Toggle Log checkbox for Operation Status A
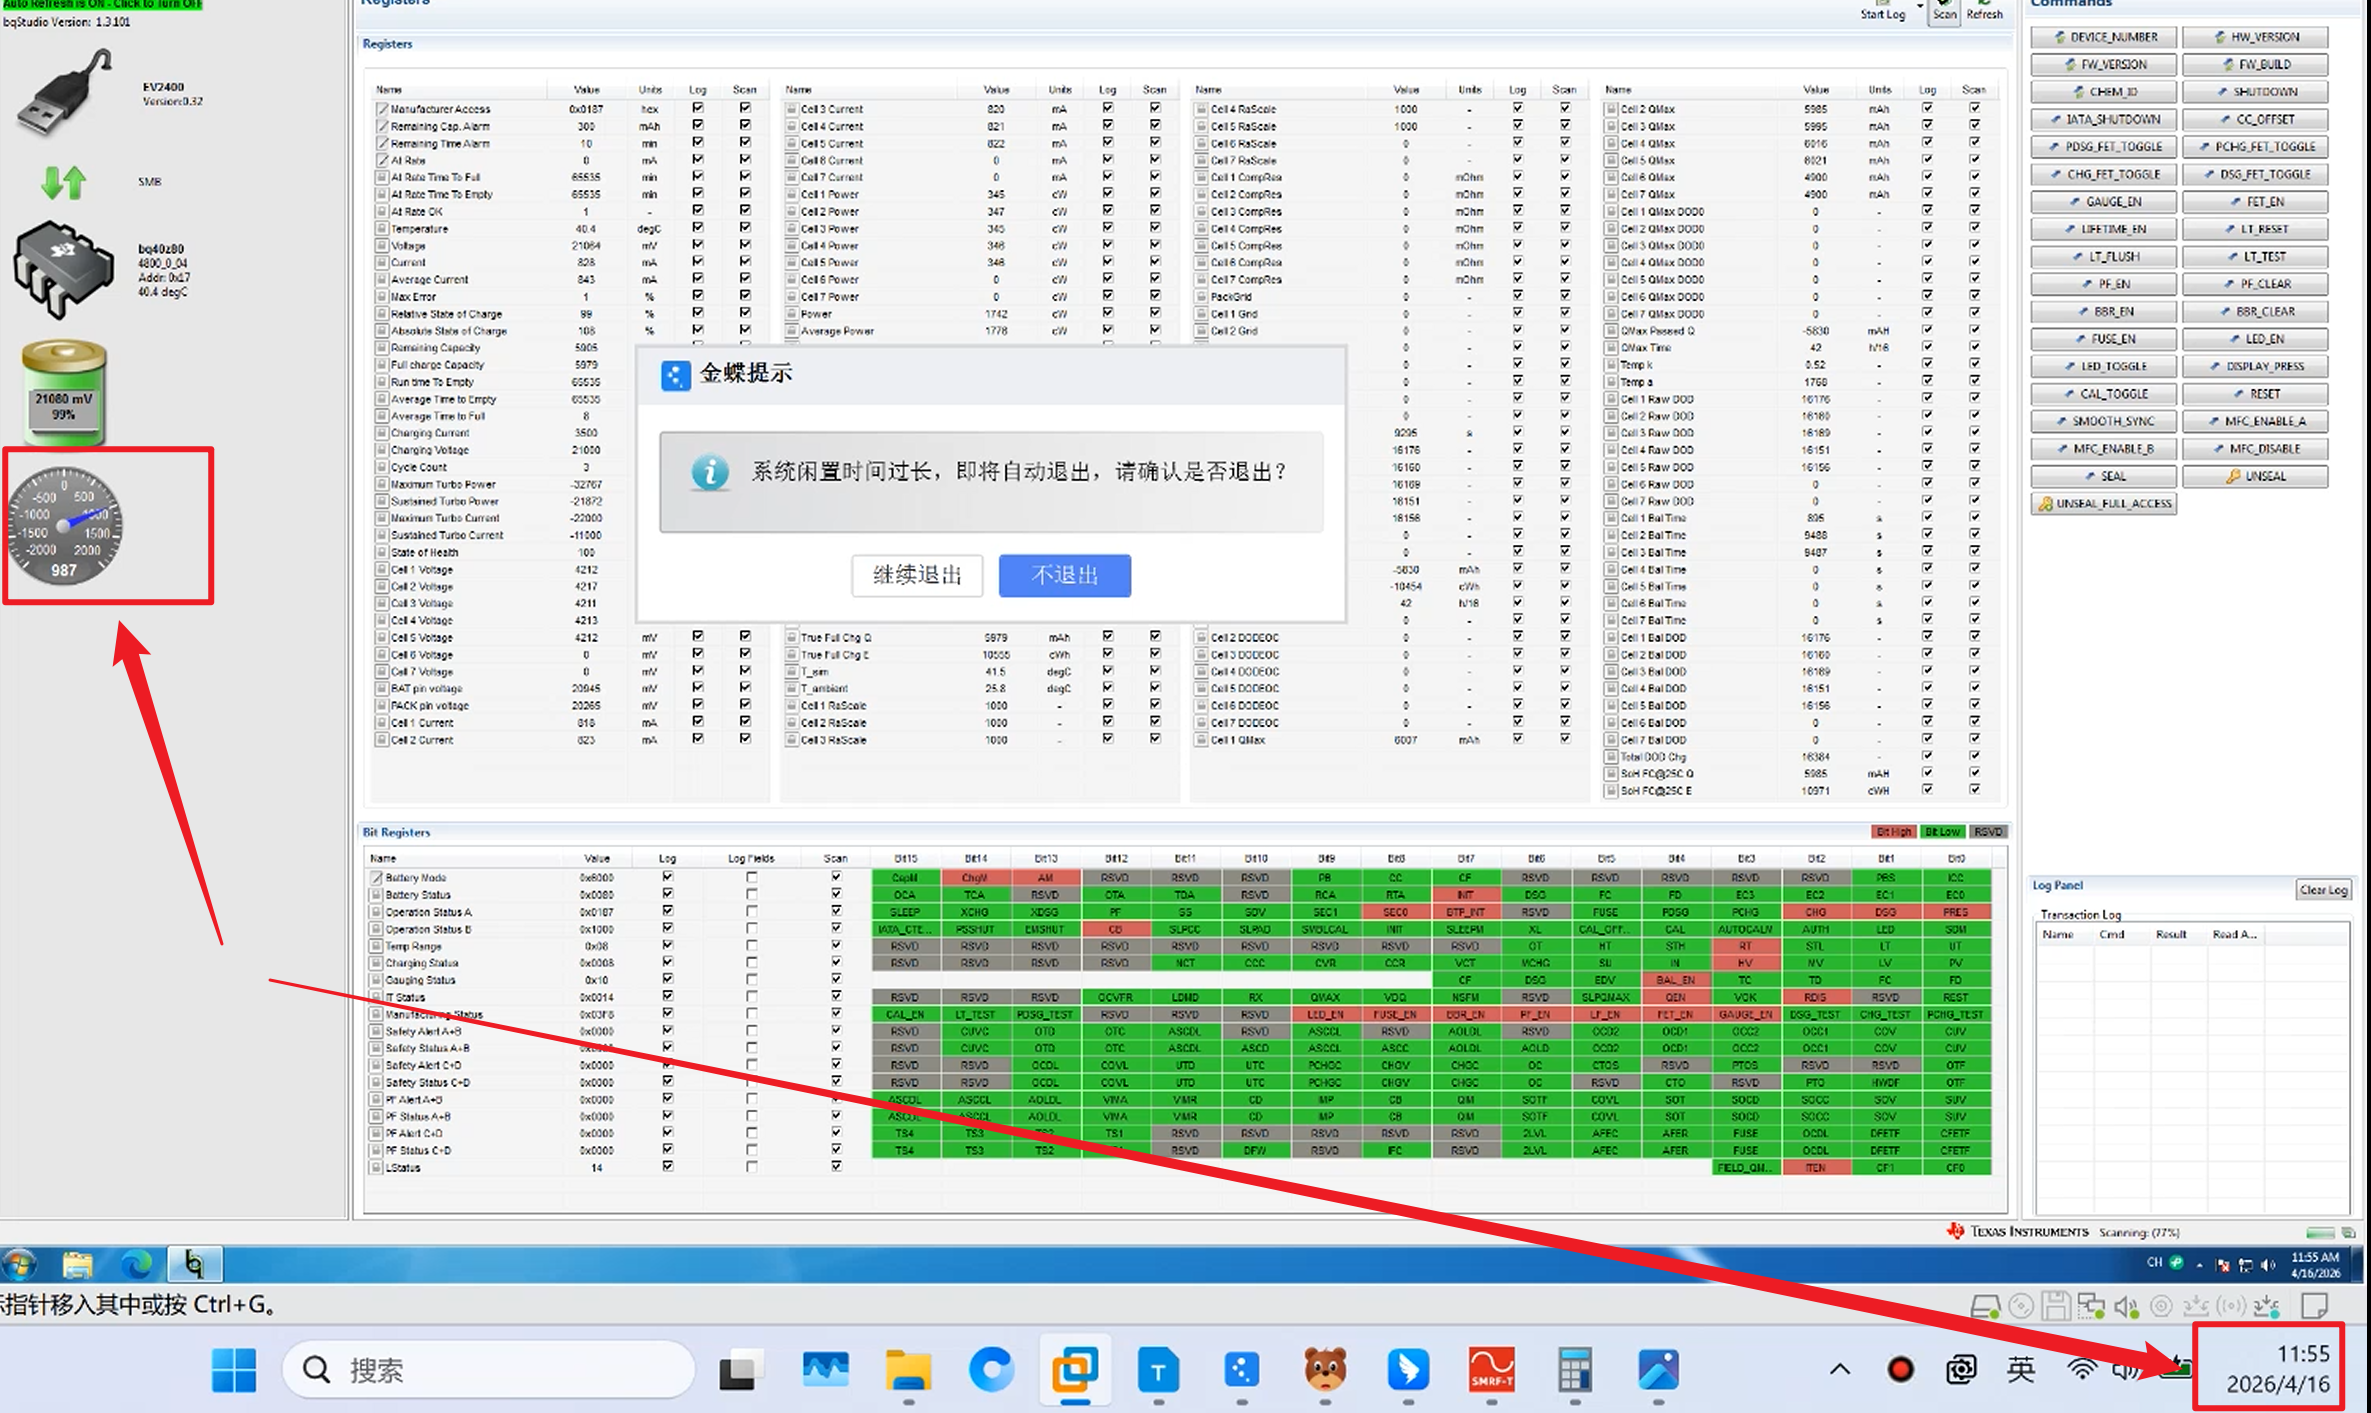Screen dimensions: 2371x1413 668,911
